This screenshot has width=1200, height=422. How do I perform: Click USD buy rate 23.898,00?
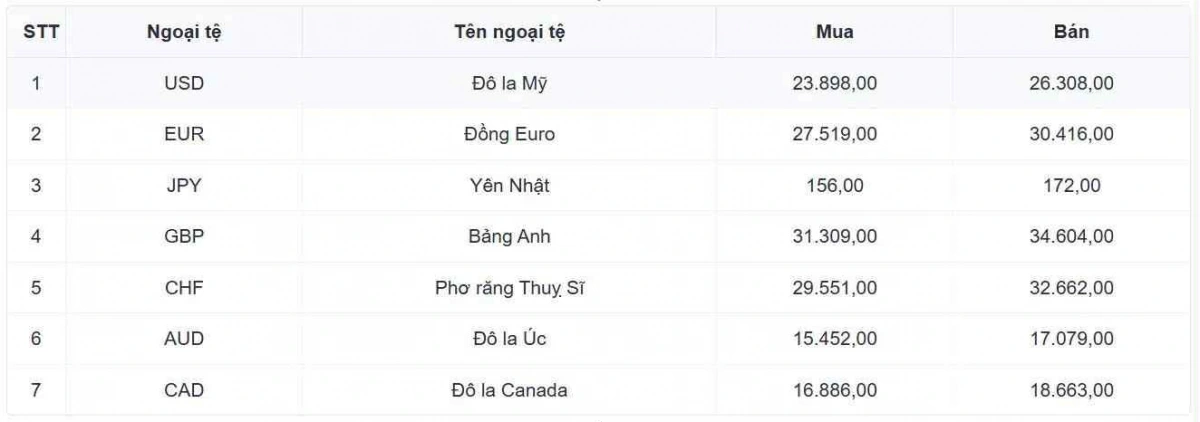[834, 84]
